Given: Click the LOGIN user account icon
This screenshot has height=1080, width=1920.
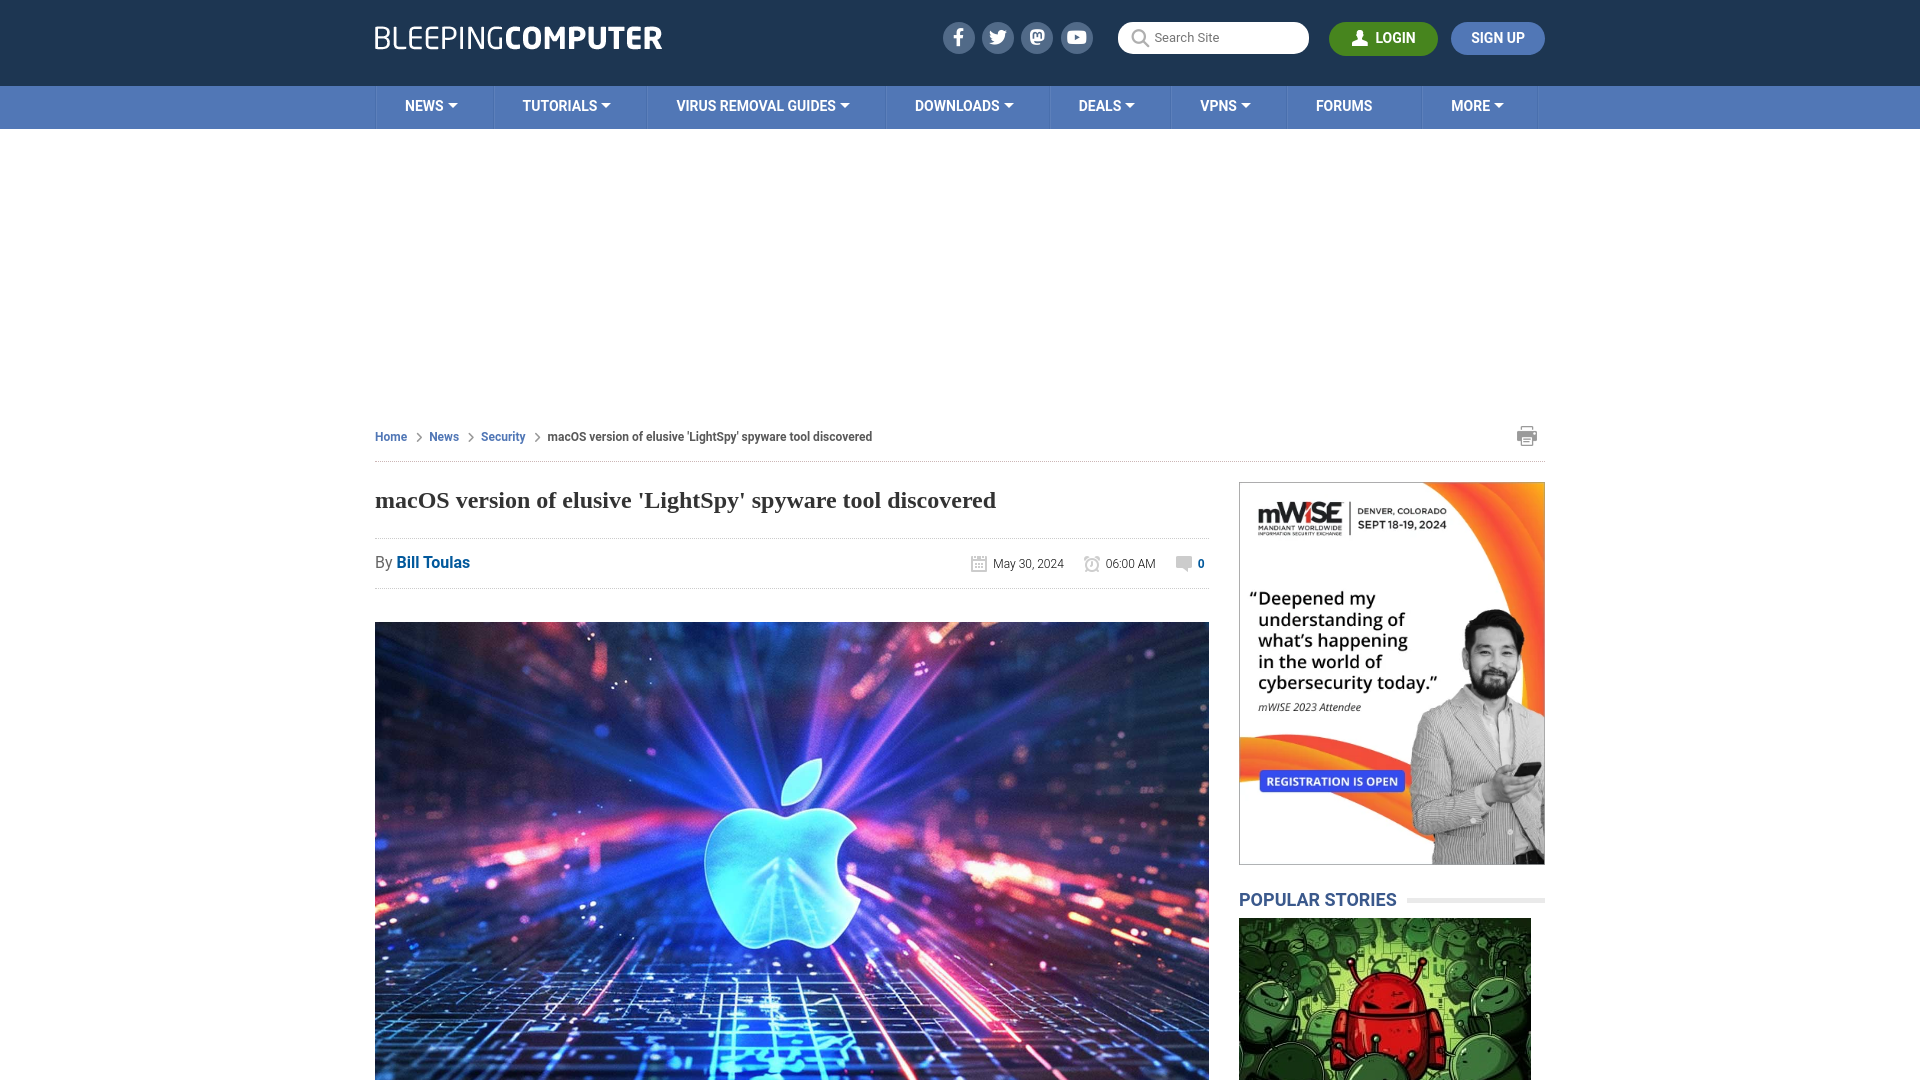Looking at the screenshot, I should click(1360, 37).
